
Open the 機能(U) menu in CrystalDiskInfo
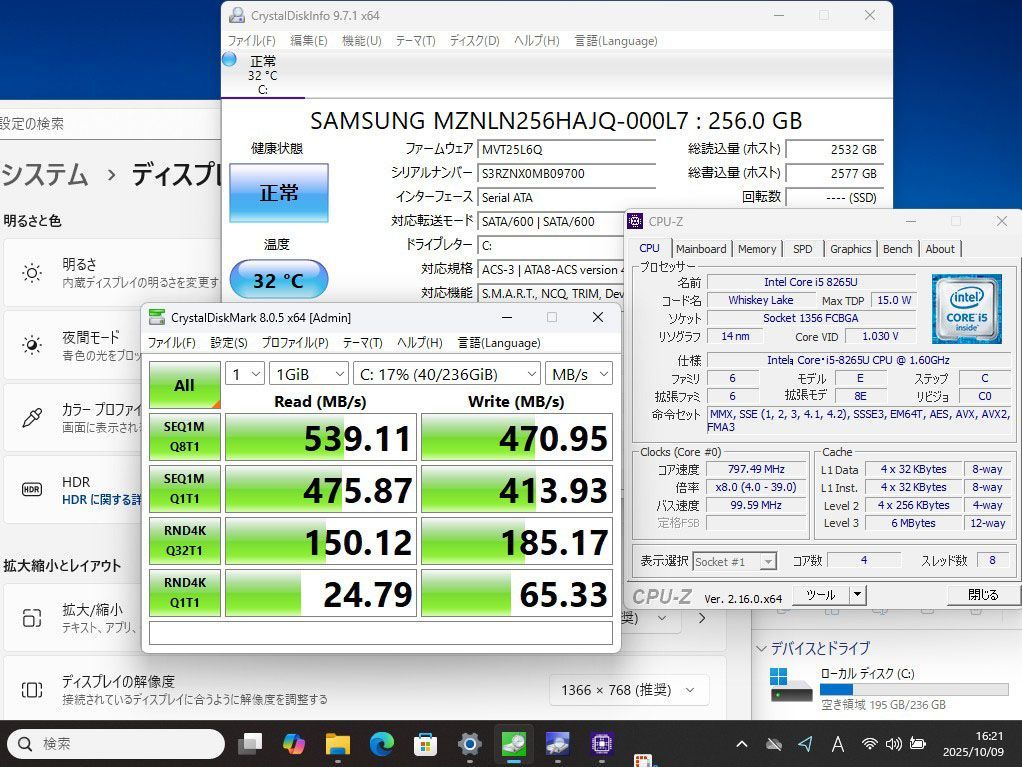click(361, 41)
